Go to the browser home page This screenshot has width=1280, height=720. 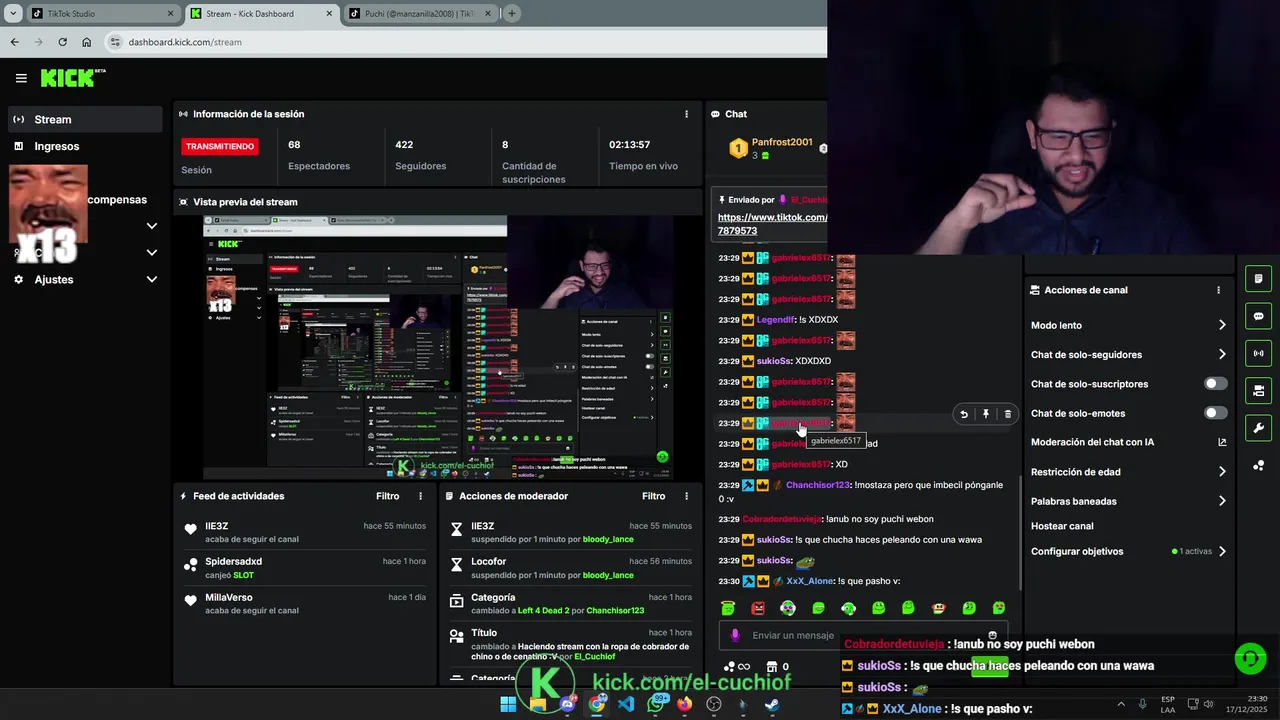click(x=87, y=42)
